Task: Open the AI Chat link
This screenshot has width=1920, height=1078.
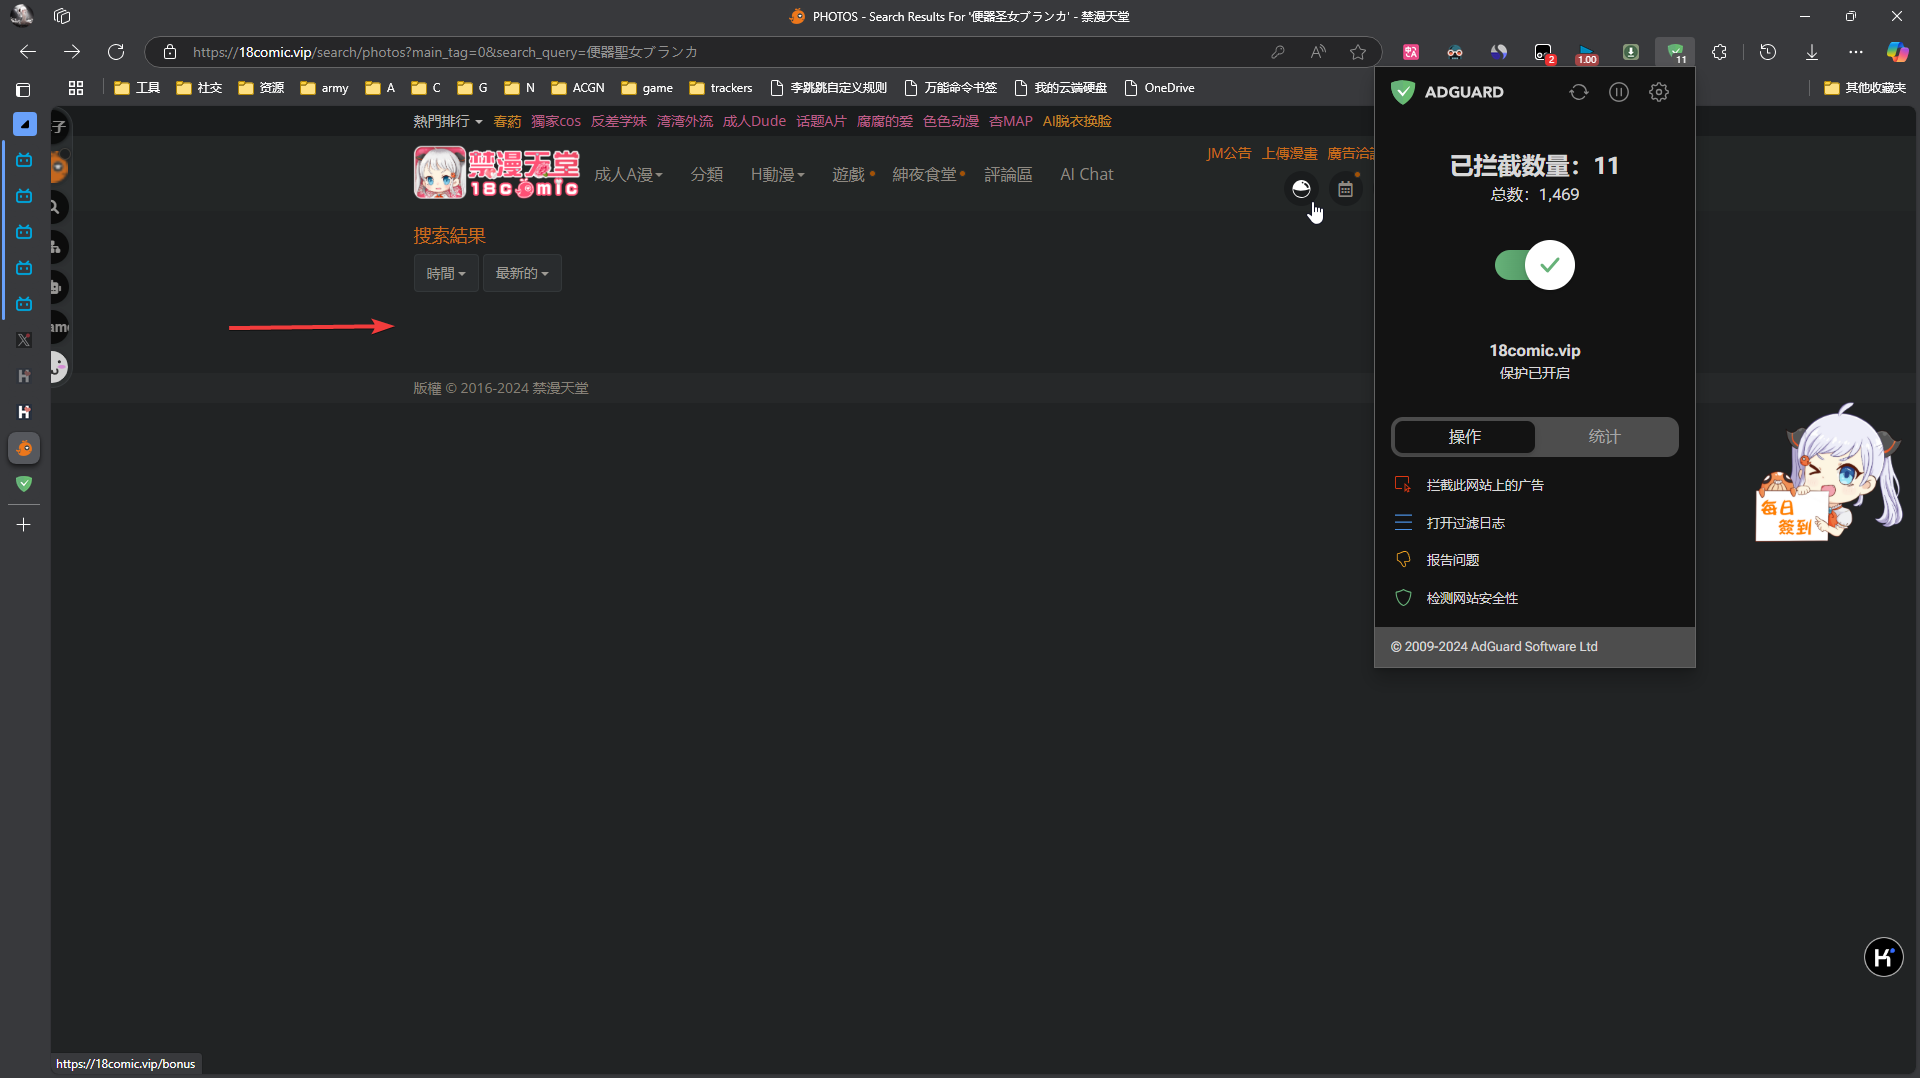Action: coord(1086,175)
